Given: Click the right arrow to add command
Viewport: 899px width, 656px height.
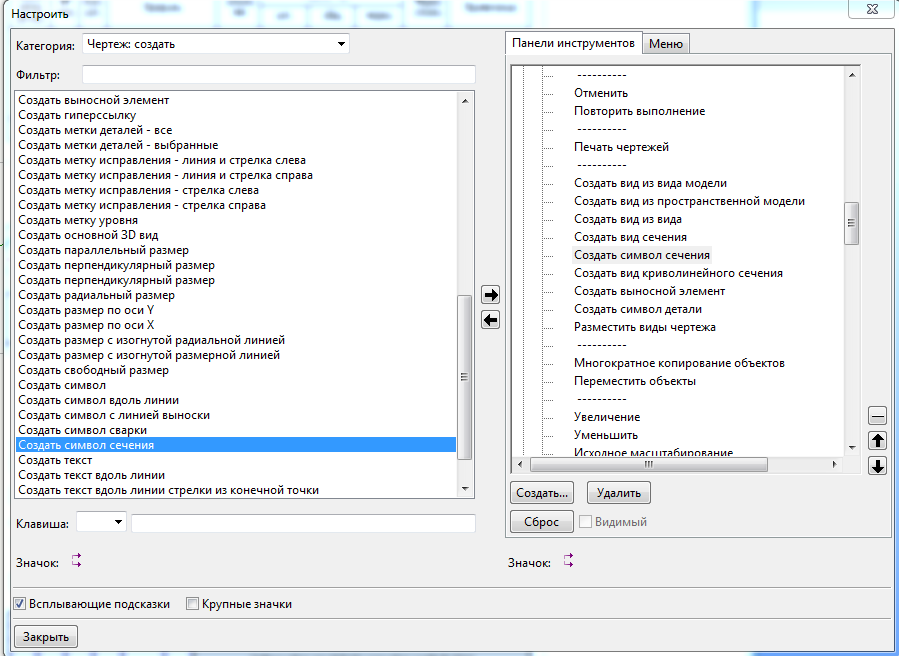Looking at the screenshot, I should [490, 295].
